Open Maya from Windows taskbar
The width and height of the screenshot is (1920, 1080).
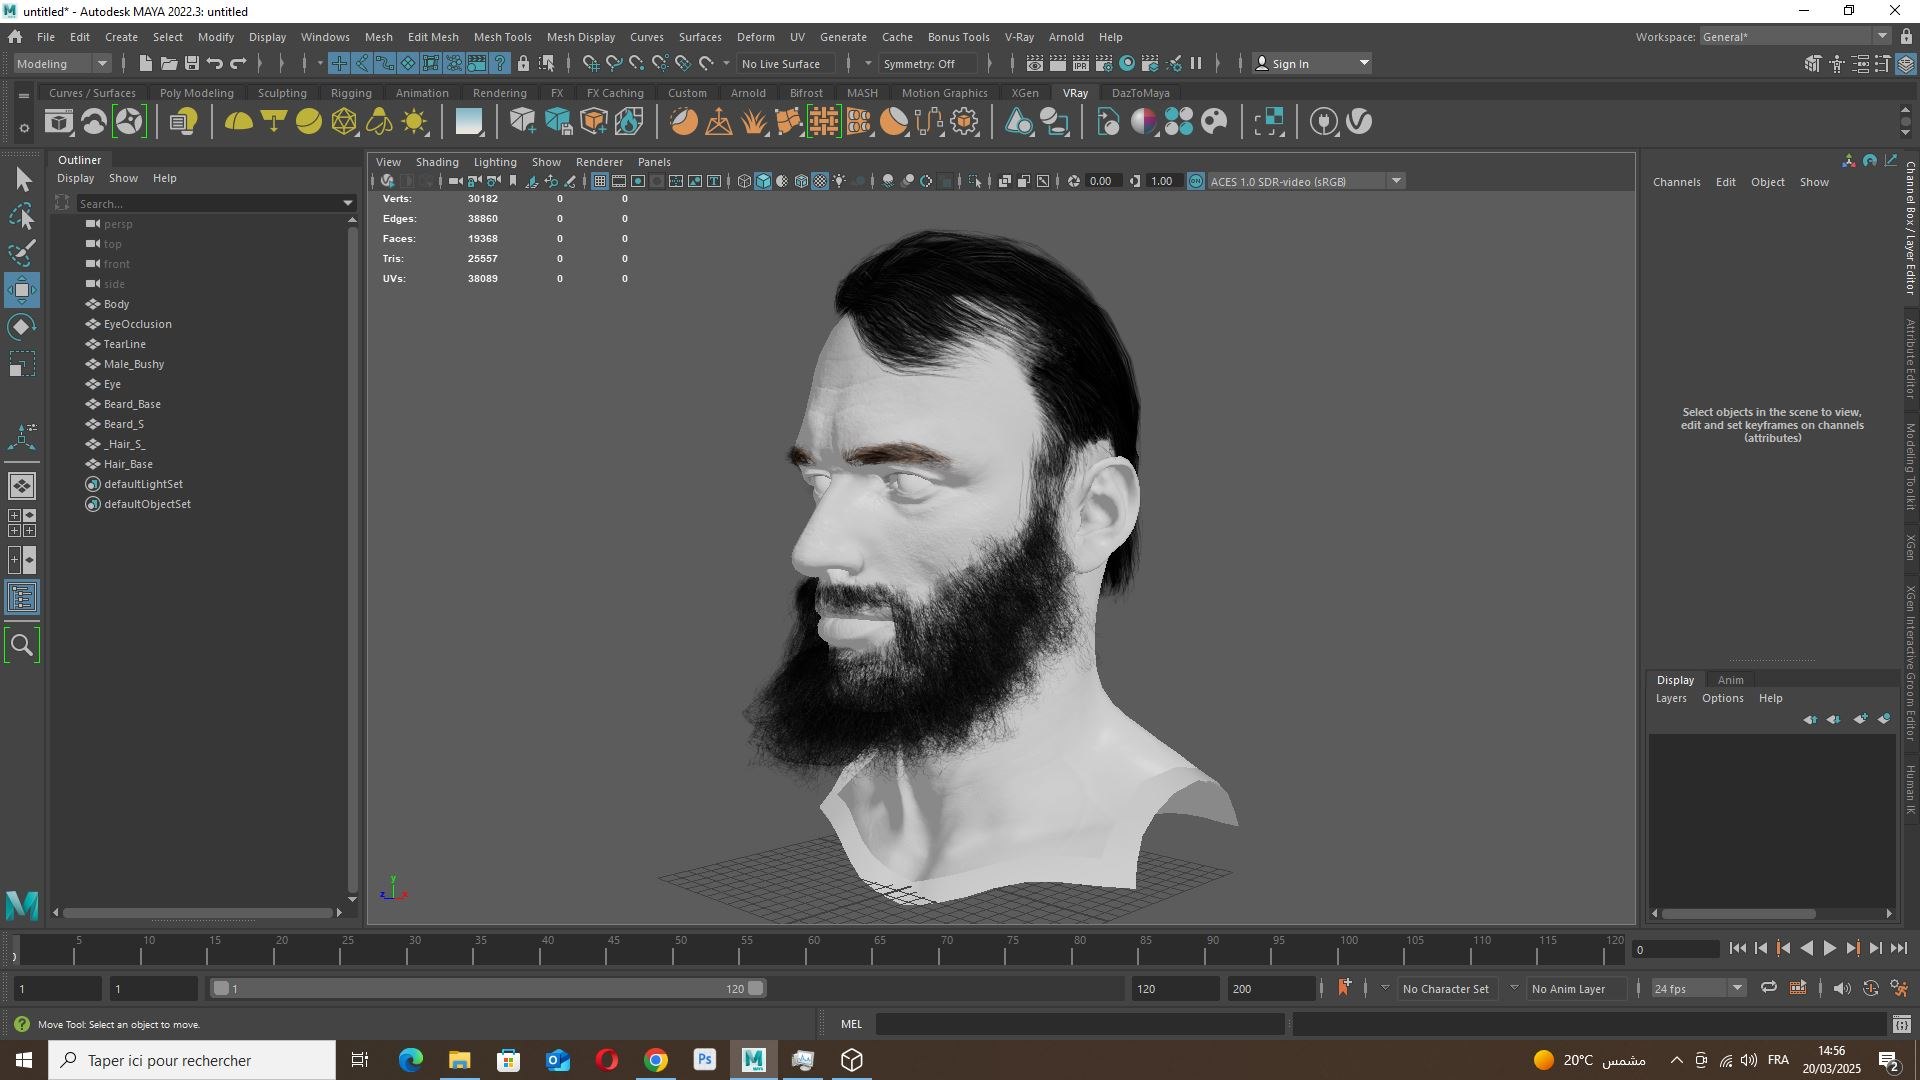click(x=754, y=1060)
